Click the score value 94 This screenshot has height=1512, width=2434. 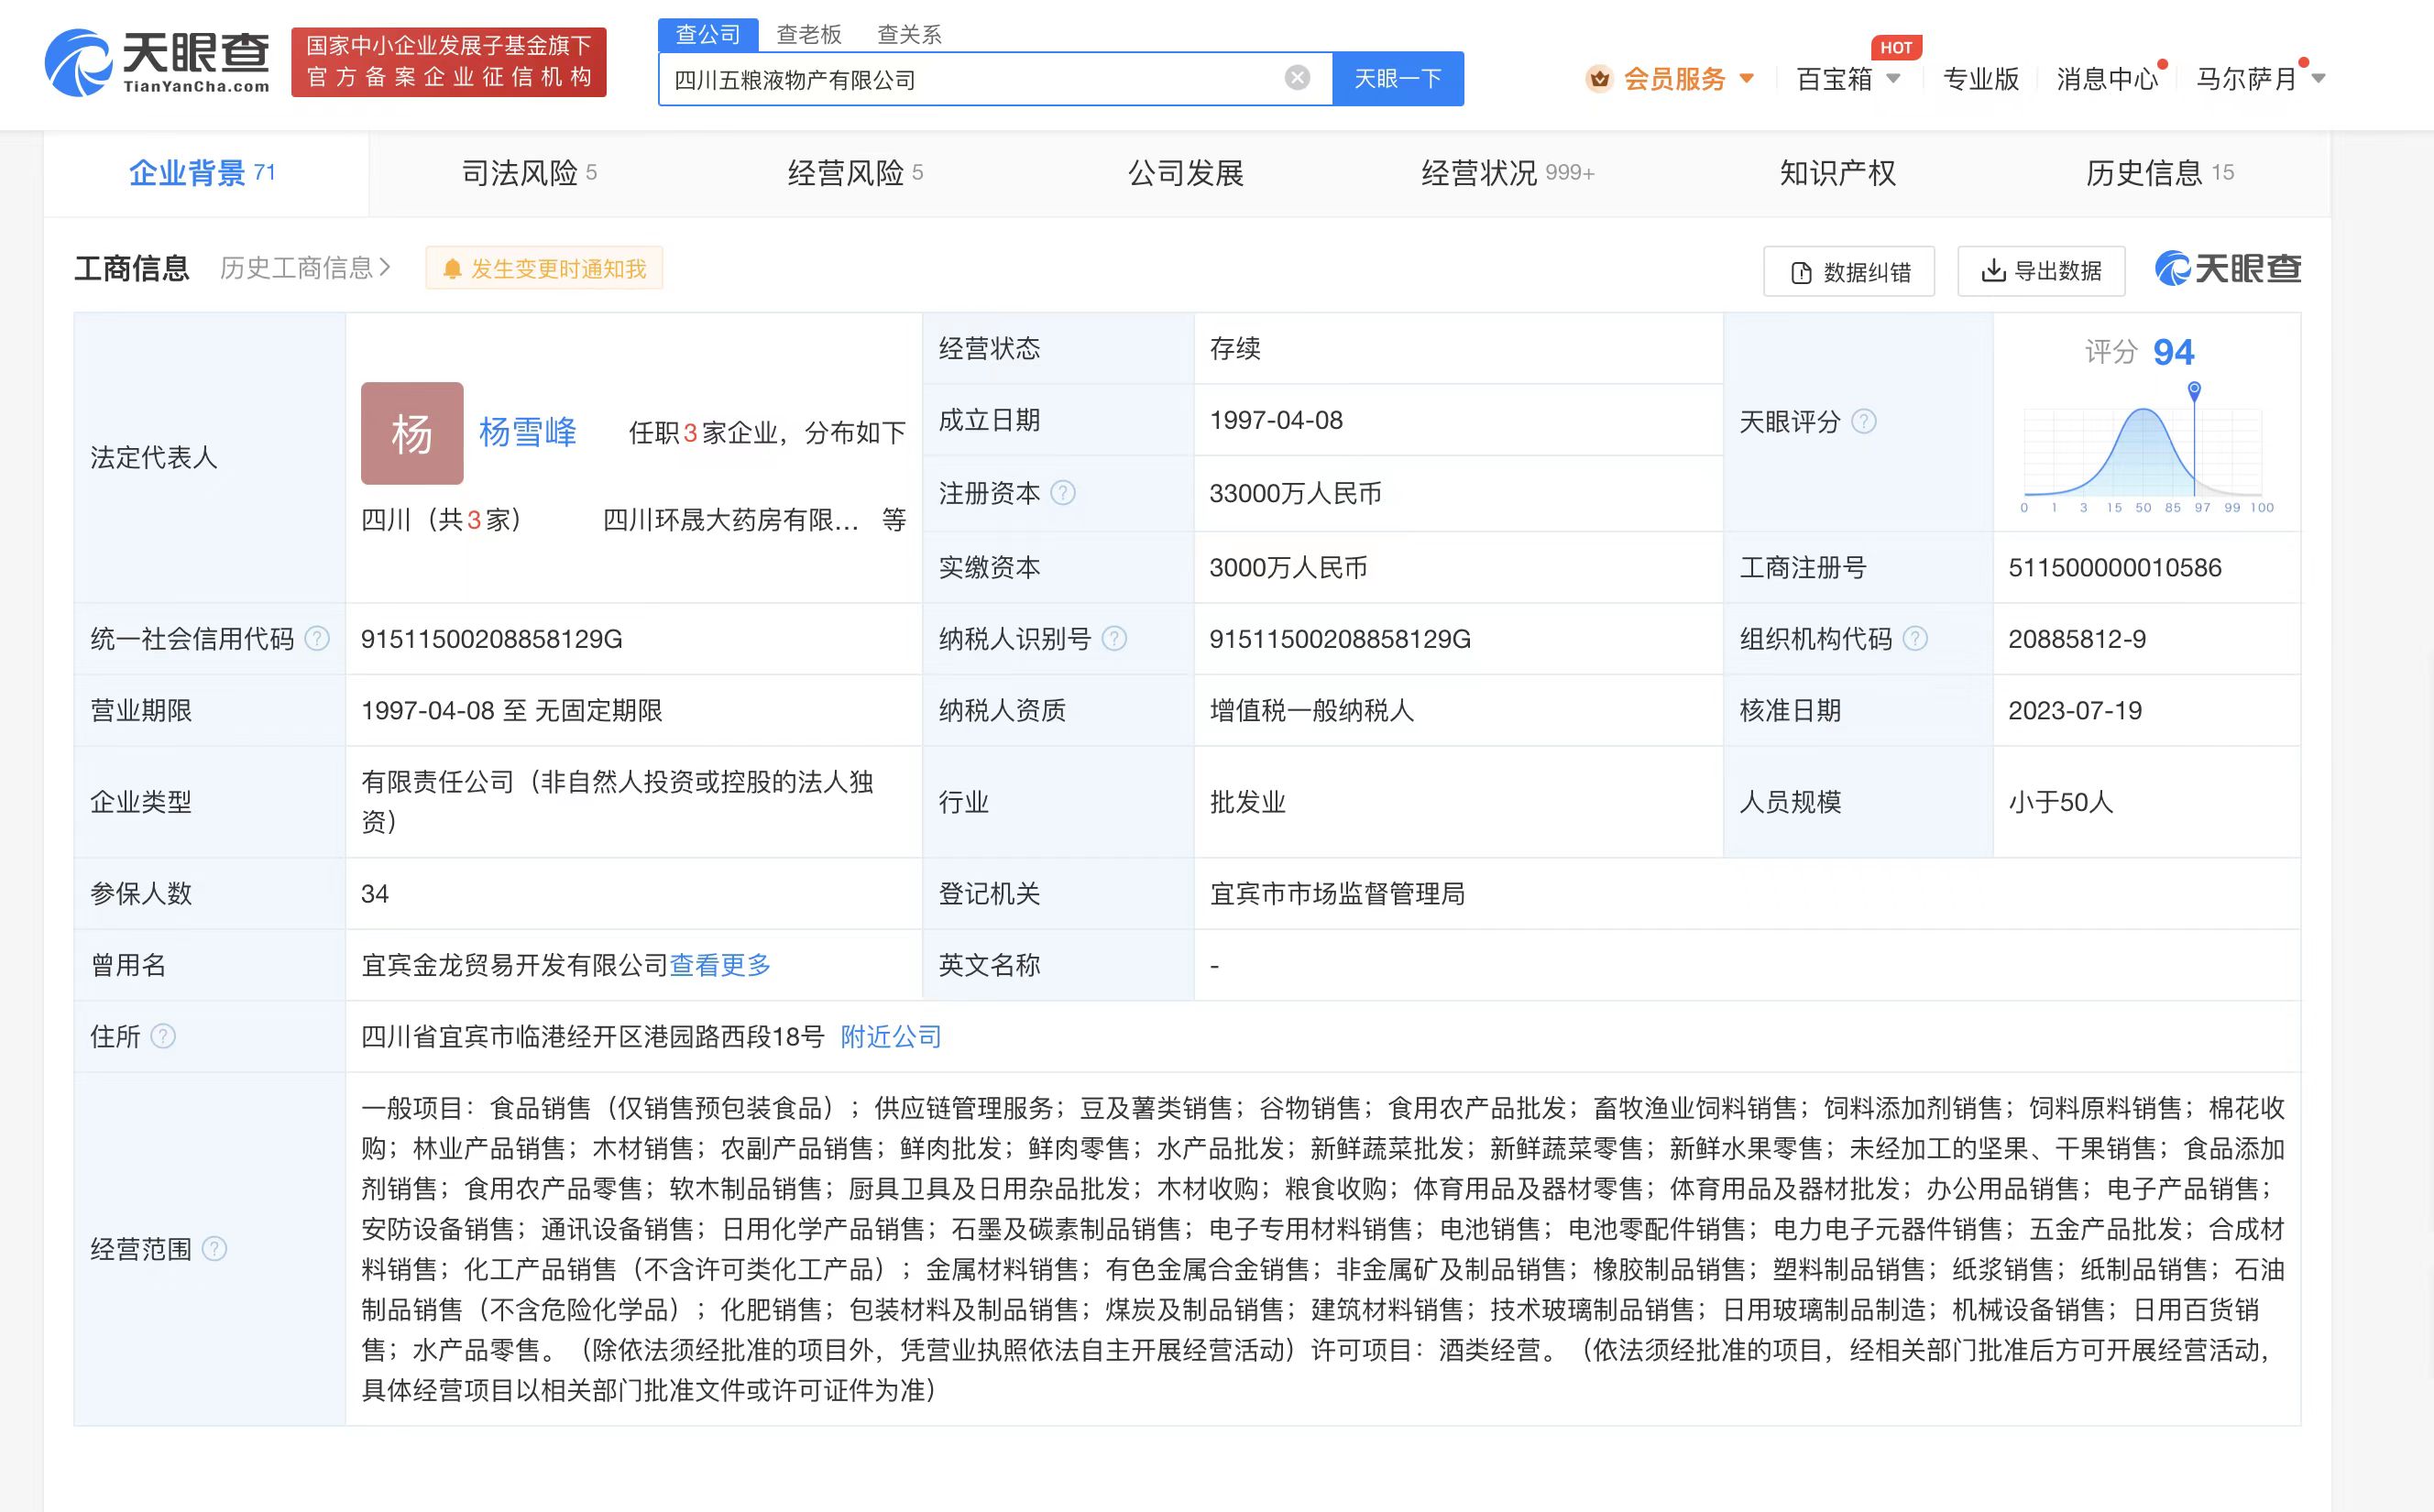(x=2173, y=352)
